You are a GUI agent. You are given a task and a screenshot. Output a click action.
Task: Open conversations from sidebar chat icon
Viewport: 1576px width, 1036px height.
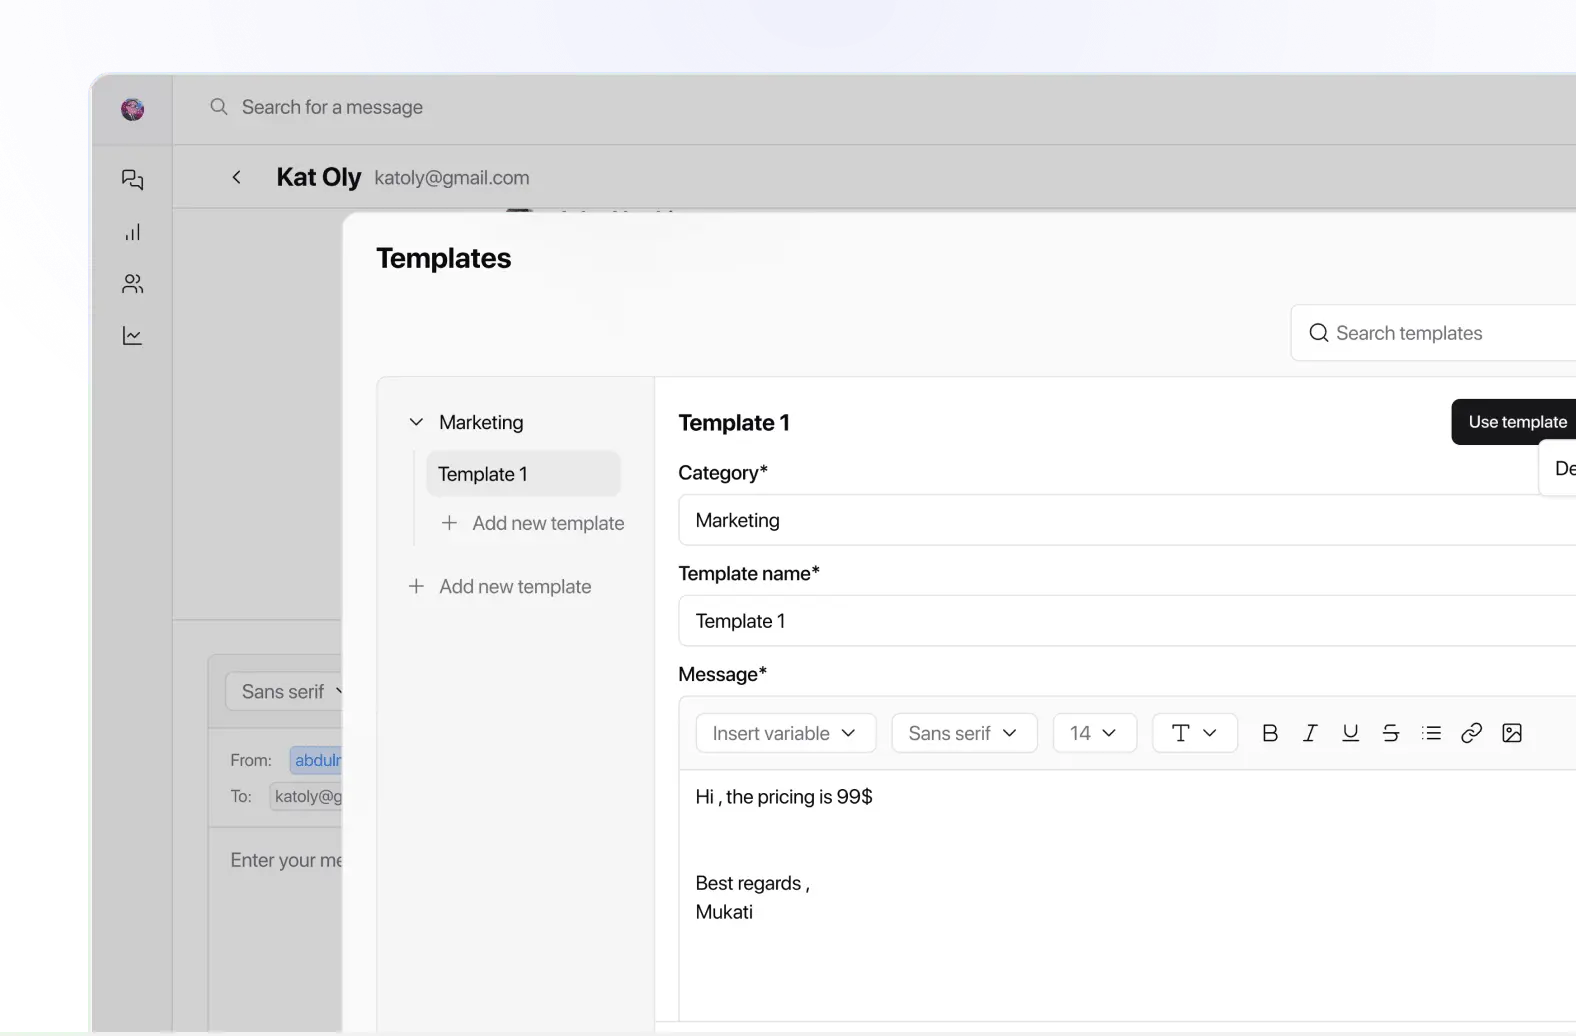(132, 180)
